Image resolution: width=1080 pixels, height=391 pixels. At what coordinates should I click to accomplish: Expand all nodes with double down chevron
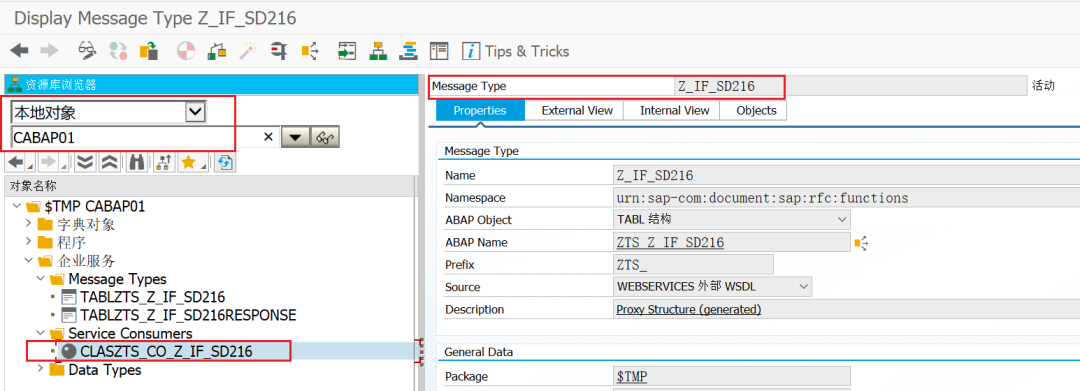coord(85,162)
